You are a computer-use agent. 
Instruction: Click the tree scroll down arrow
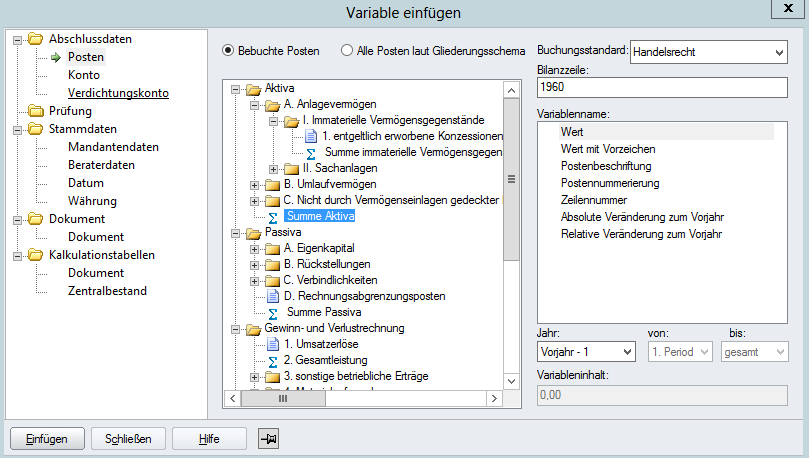point(511,381)
